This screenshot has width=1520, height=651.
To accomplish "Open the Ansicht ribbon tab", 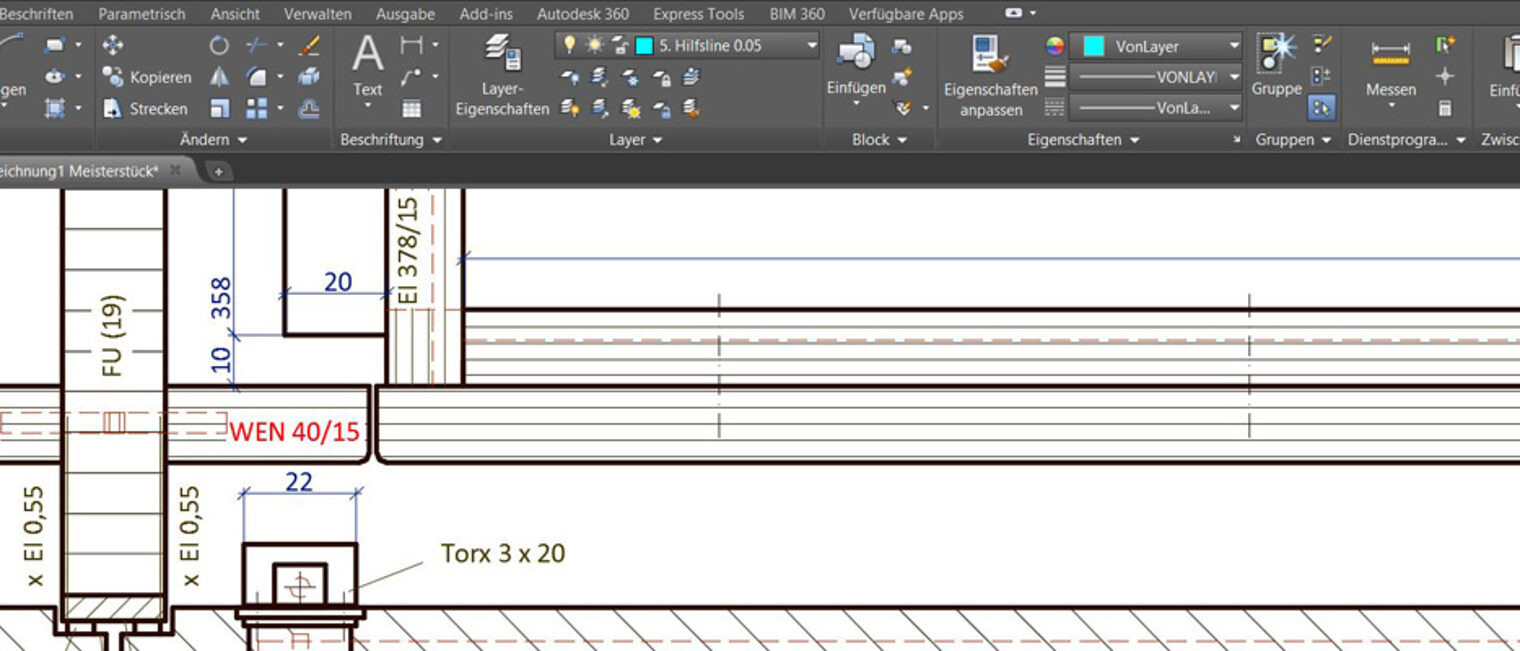I will 235,14.
